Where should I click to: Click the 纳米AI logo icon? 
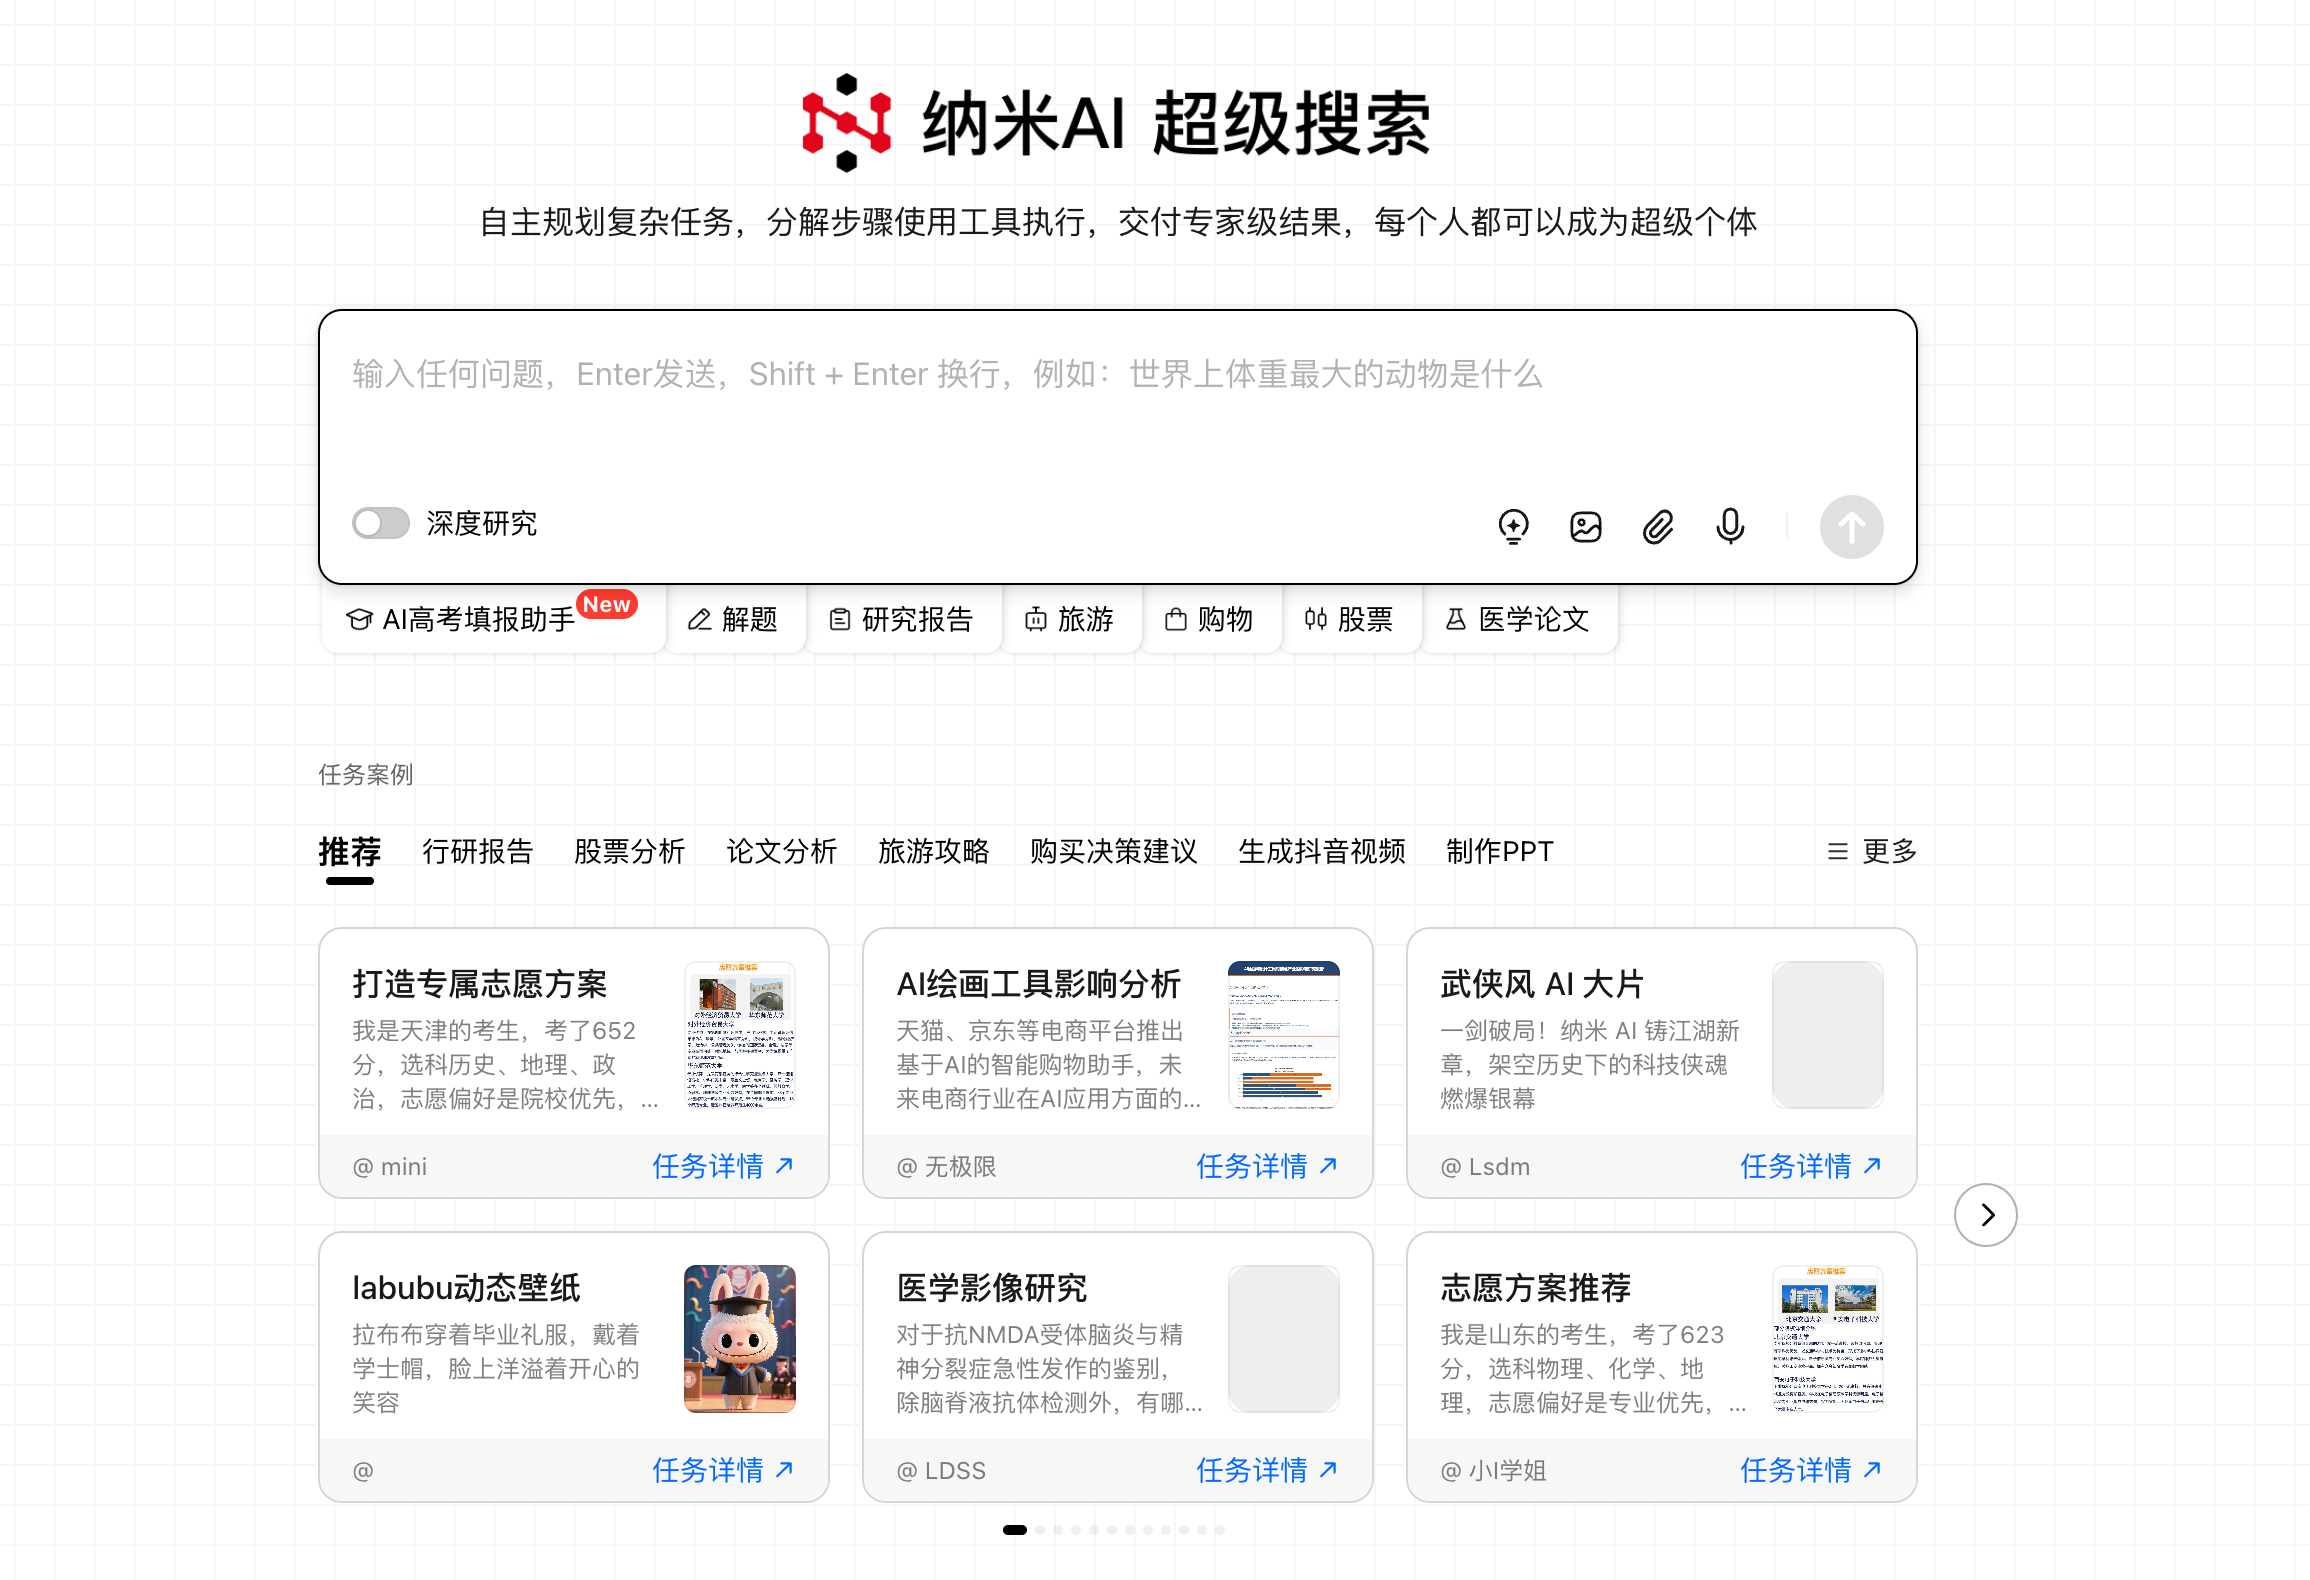point(846,123)
